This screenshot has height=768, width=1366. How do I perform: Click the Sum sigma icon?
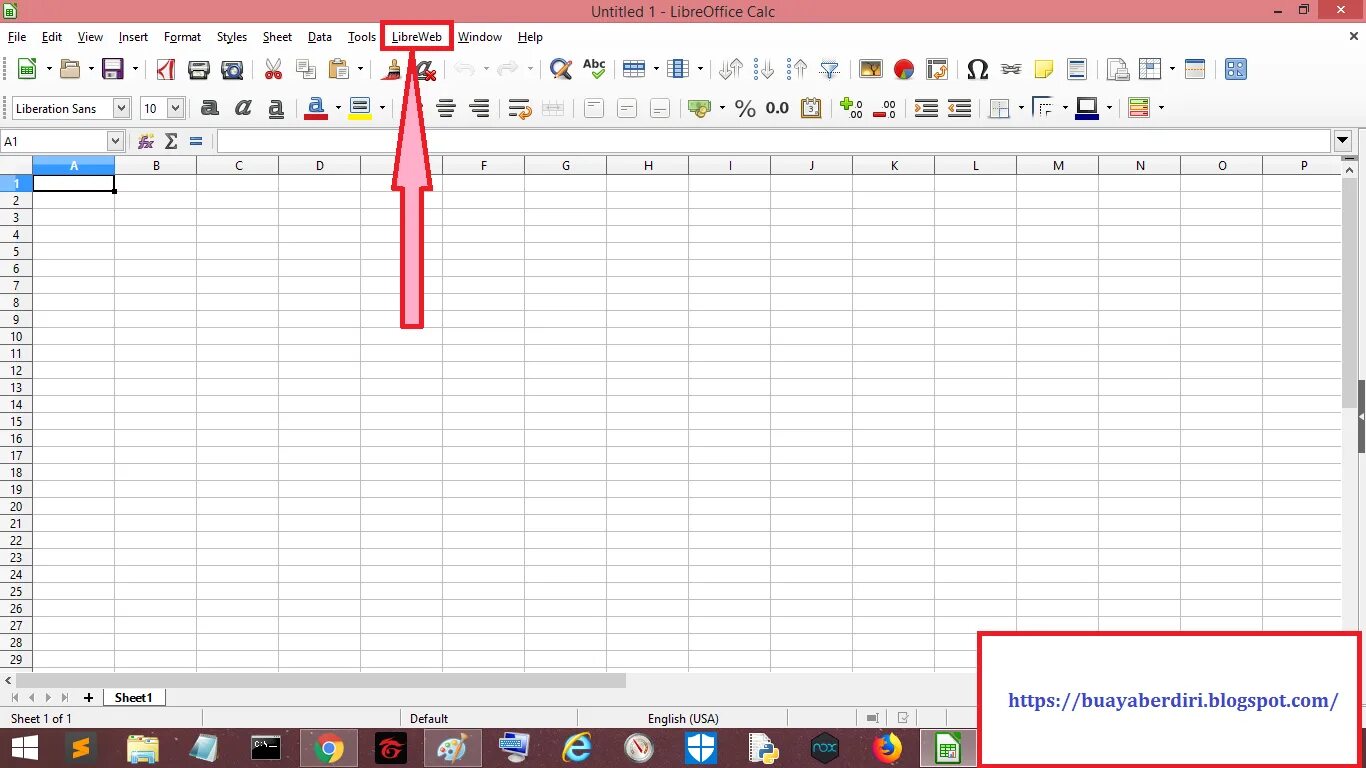click(171, 142)
